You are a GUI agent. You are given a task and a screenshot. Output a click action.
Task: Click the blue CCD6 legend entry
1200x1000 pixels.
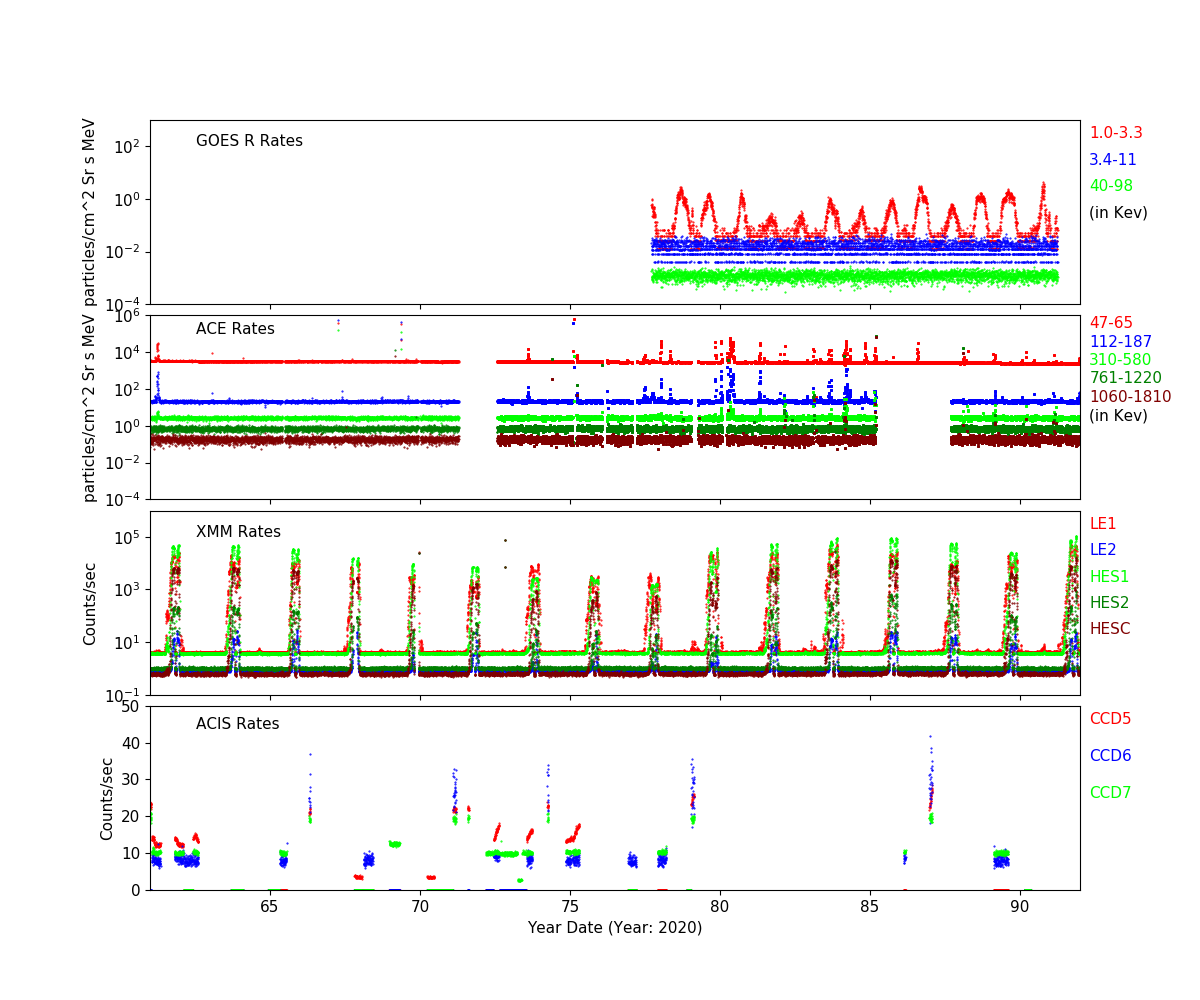click(x=1110, y=756)
